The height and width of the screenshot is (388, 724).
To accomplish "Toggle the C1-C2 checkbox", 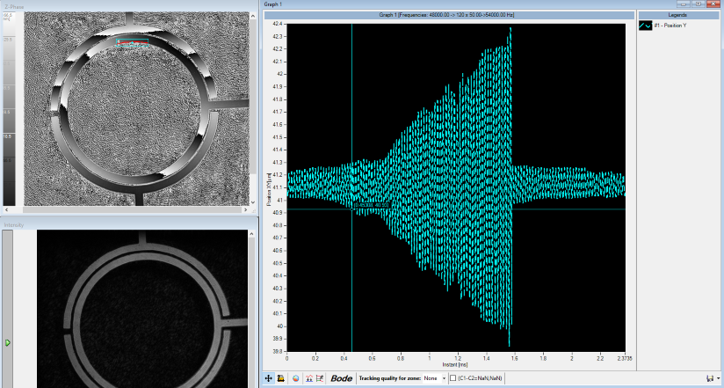I will 453,378.
